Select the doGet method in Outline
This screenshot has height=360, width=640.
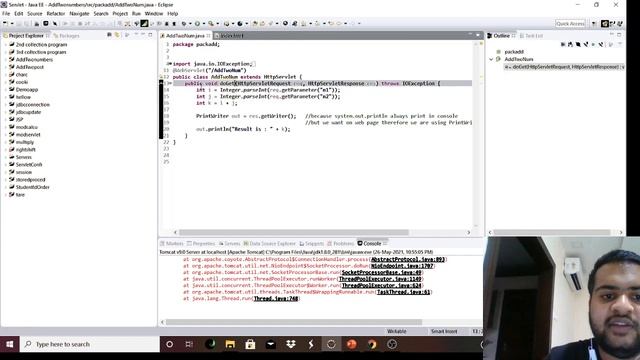(x=564, y=67)
